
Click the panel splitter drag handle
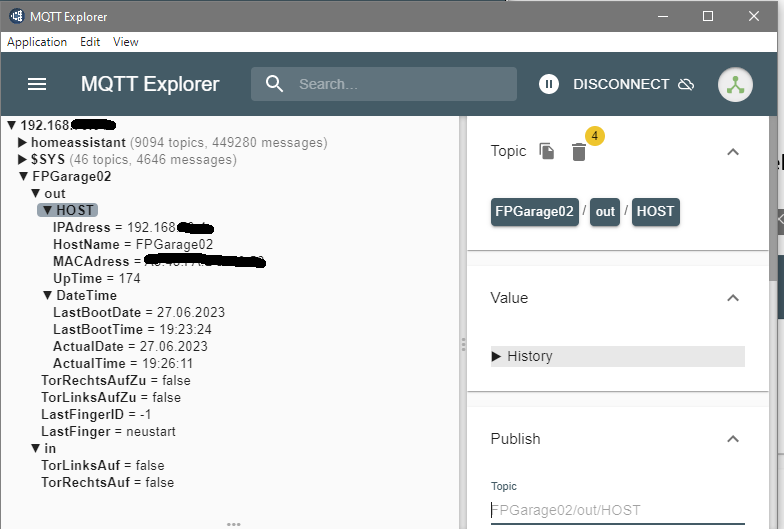click(463, 344)
